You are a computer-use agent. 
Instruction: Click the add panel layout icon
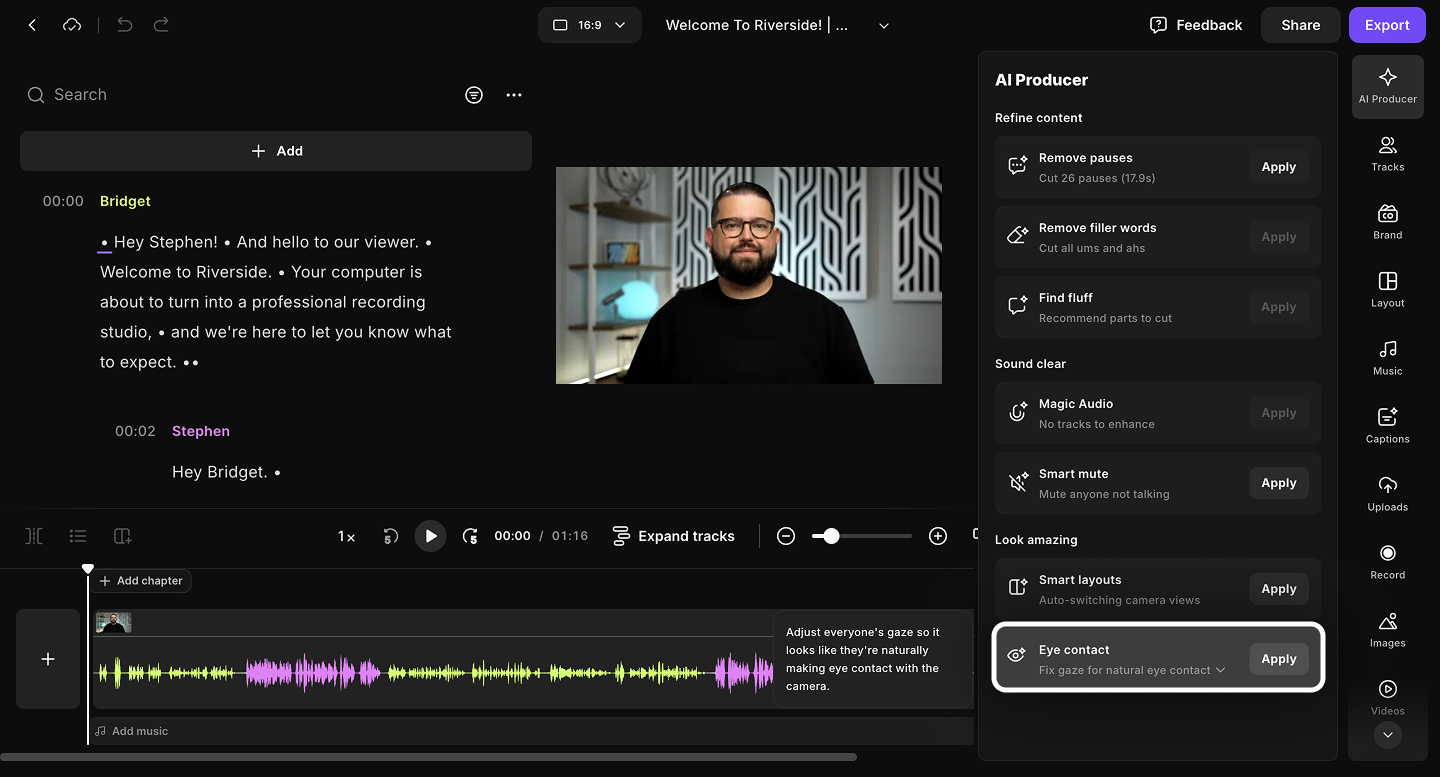123,536
